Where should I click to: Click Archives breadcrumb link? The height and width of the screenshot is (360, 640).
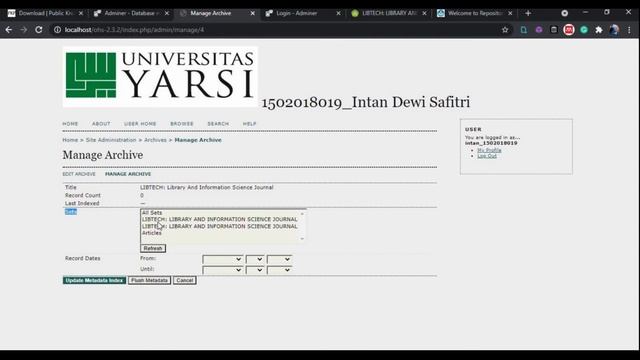tap(155, 140)
